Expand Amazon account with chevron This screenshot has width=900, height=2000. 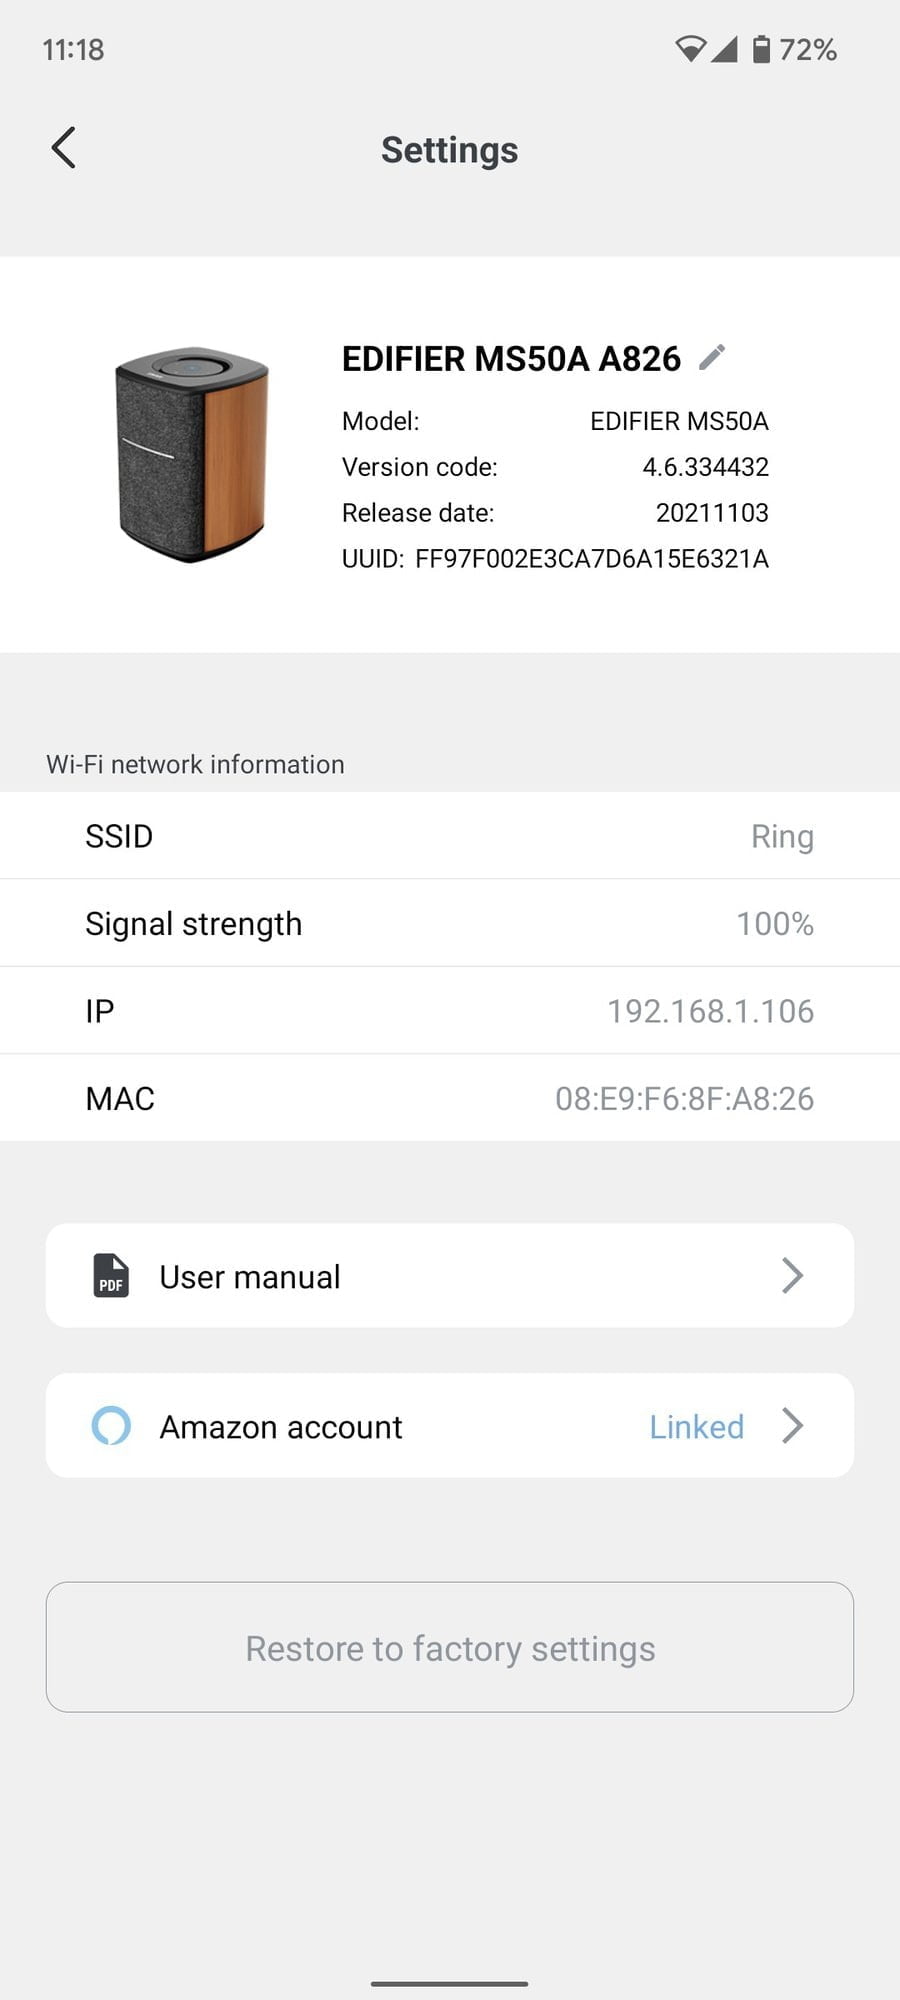point(792,1425)
